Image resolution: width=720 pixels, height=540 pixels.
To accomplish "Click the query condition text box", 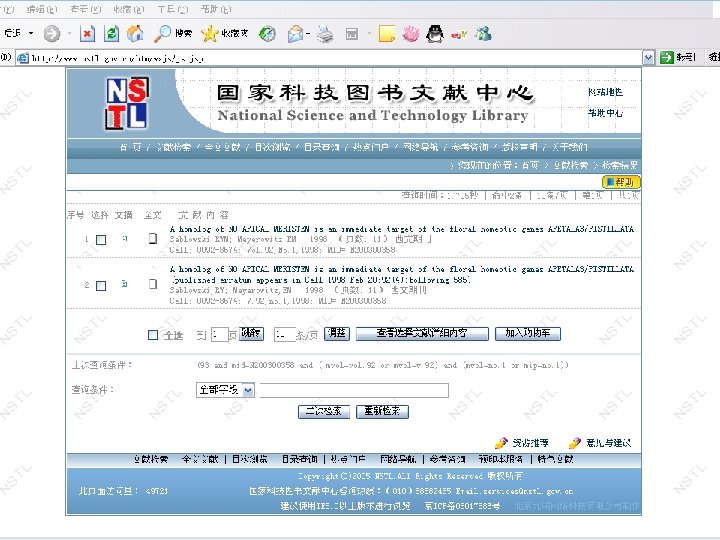I will click(354, 390).
